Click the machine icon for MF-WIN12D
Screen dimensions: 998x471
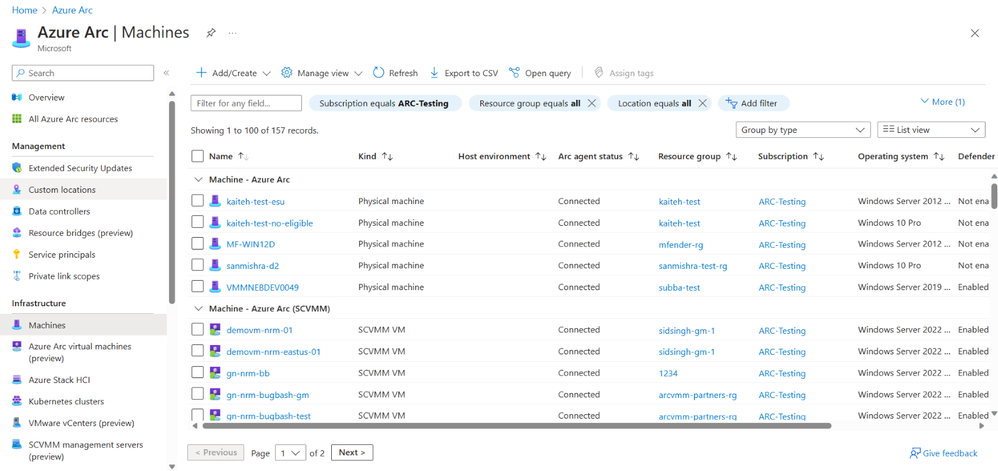215,244
